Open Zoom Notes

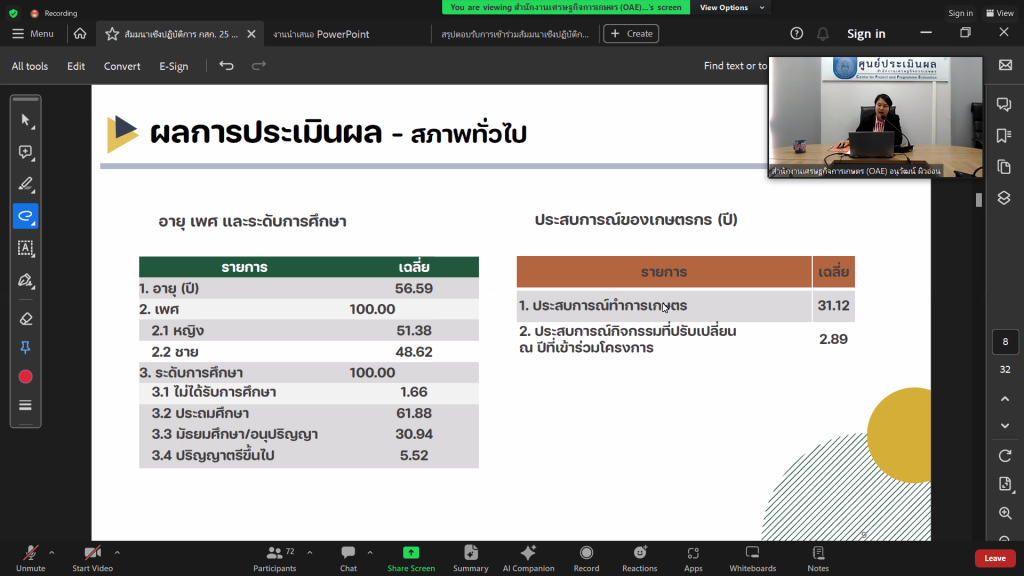pyautogui.click(x=818, y=559)
